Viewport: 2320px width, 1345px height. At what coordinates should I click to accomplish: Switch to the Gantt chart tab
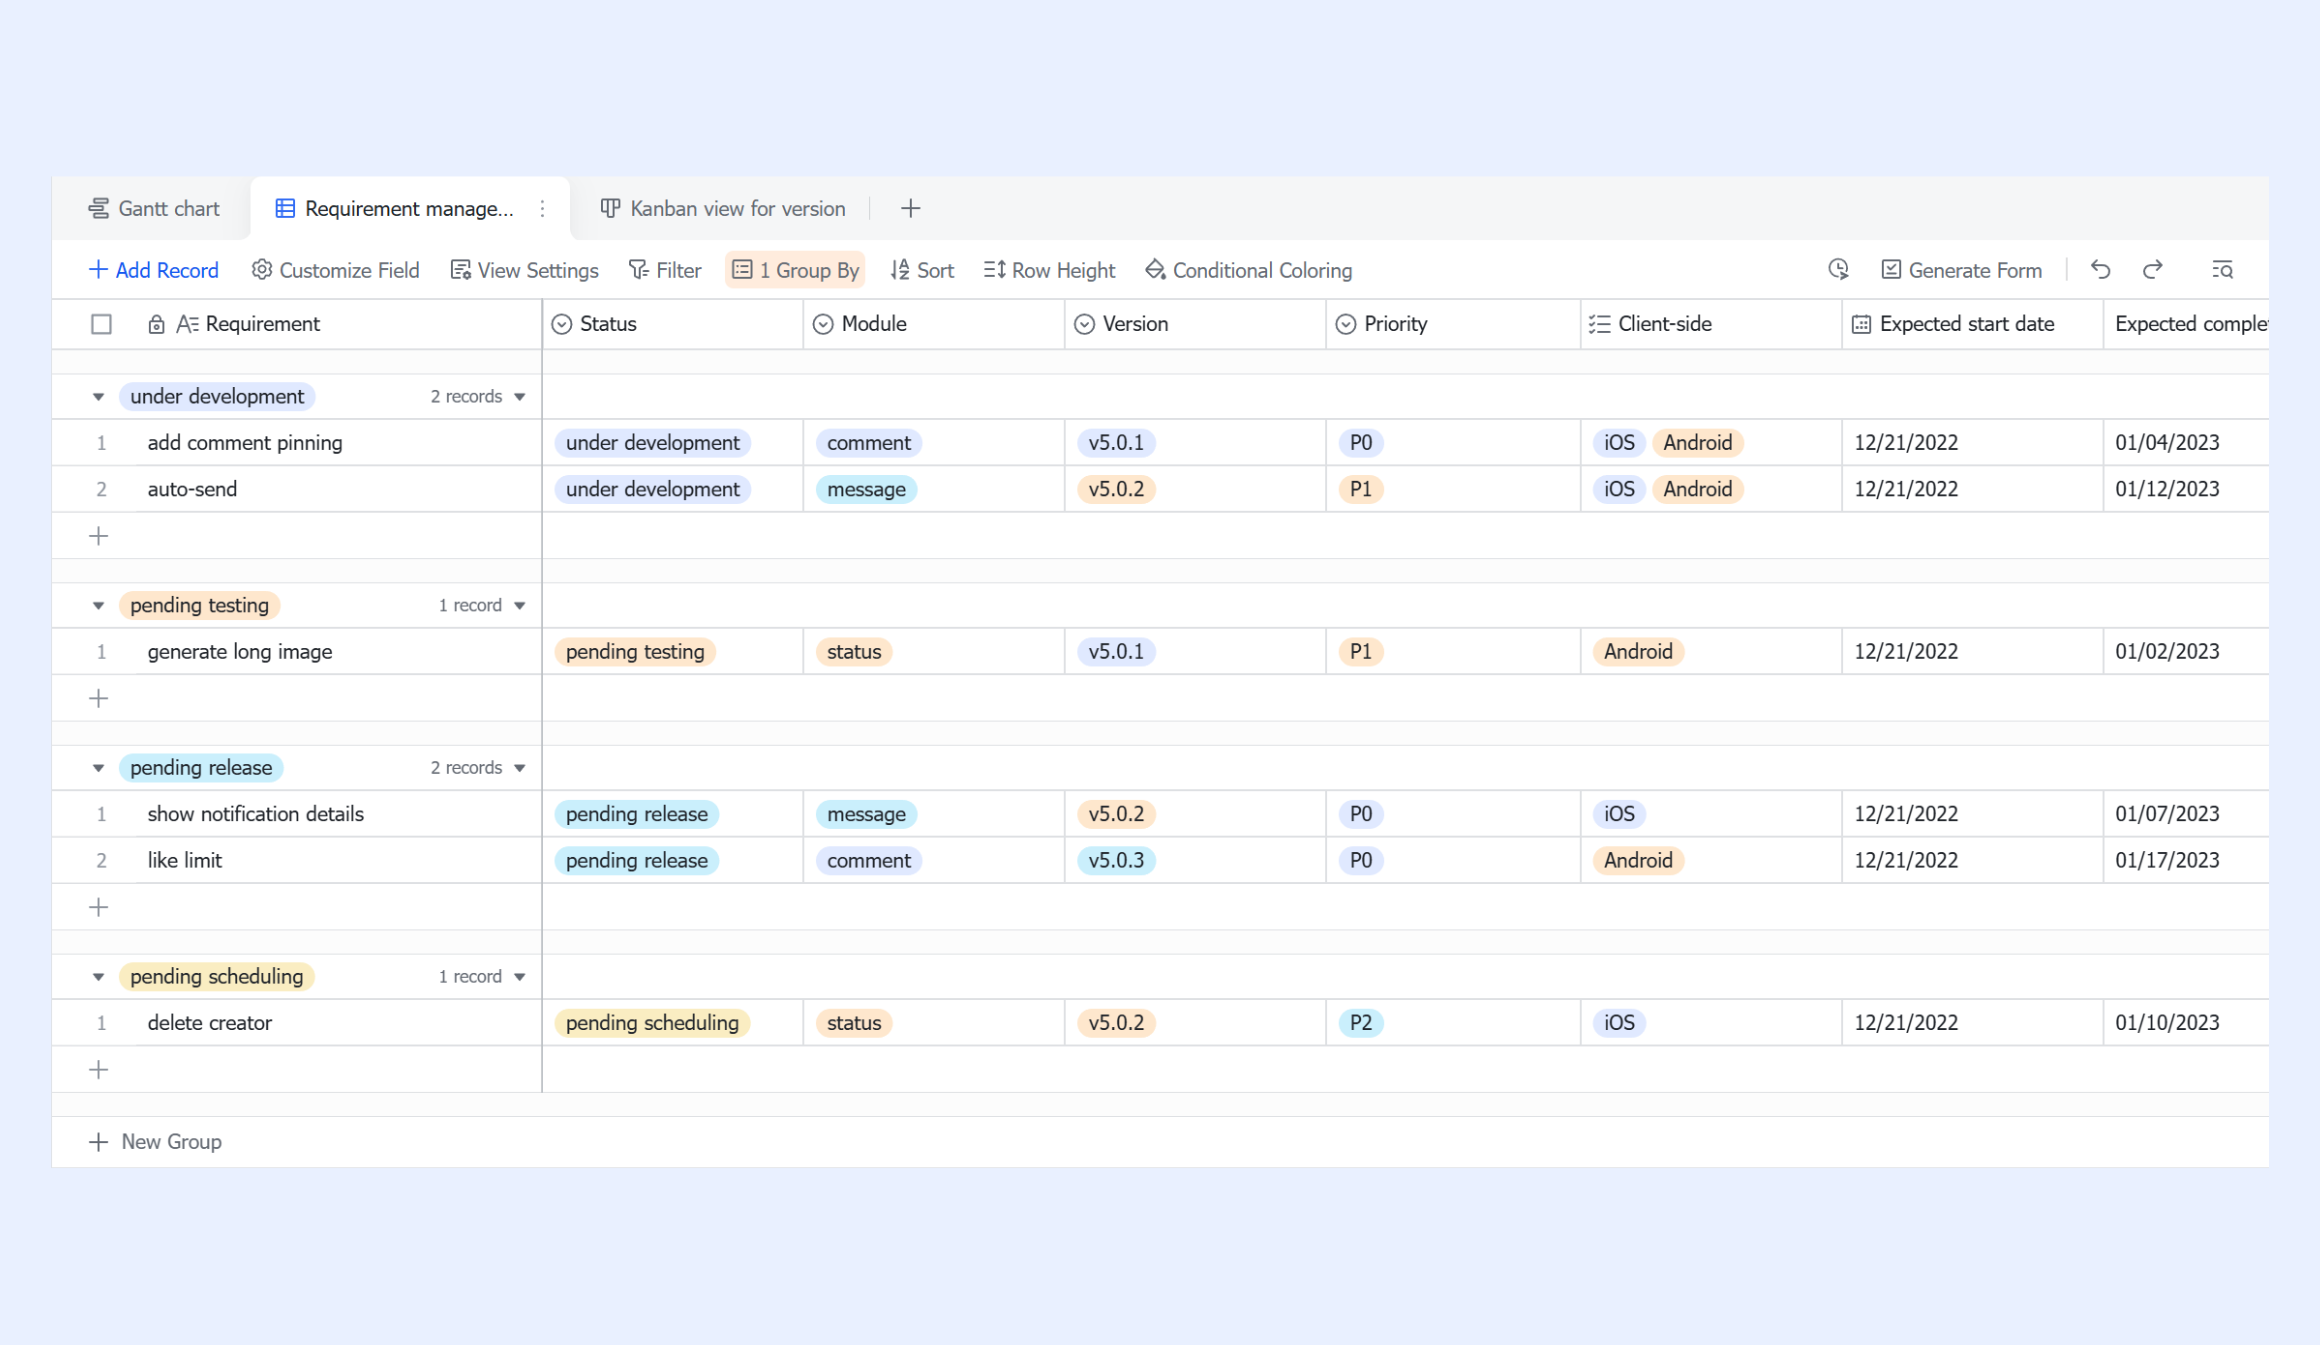pos(154,209)
